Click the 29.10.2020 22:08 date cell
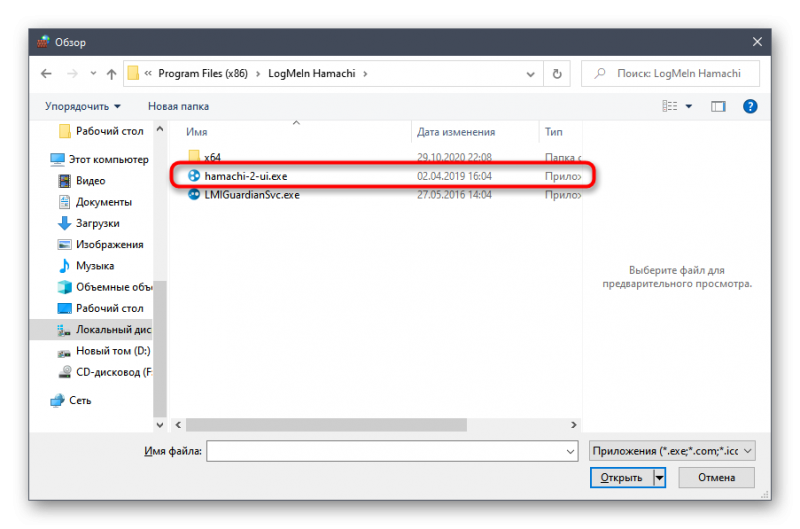Screen dimensions: 800x529 (x=454, y=157)
